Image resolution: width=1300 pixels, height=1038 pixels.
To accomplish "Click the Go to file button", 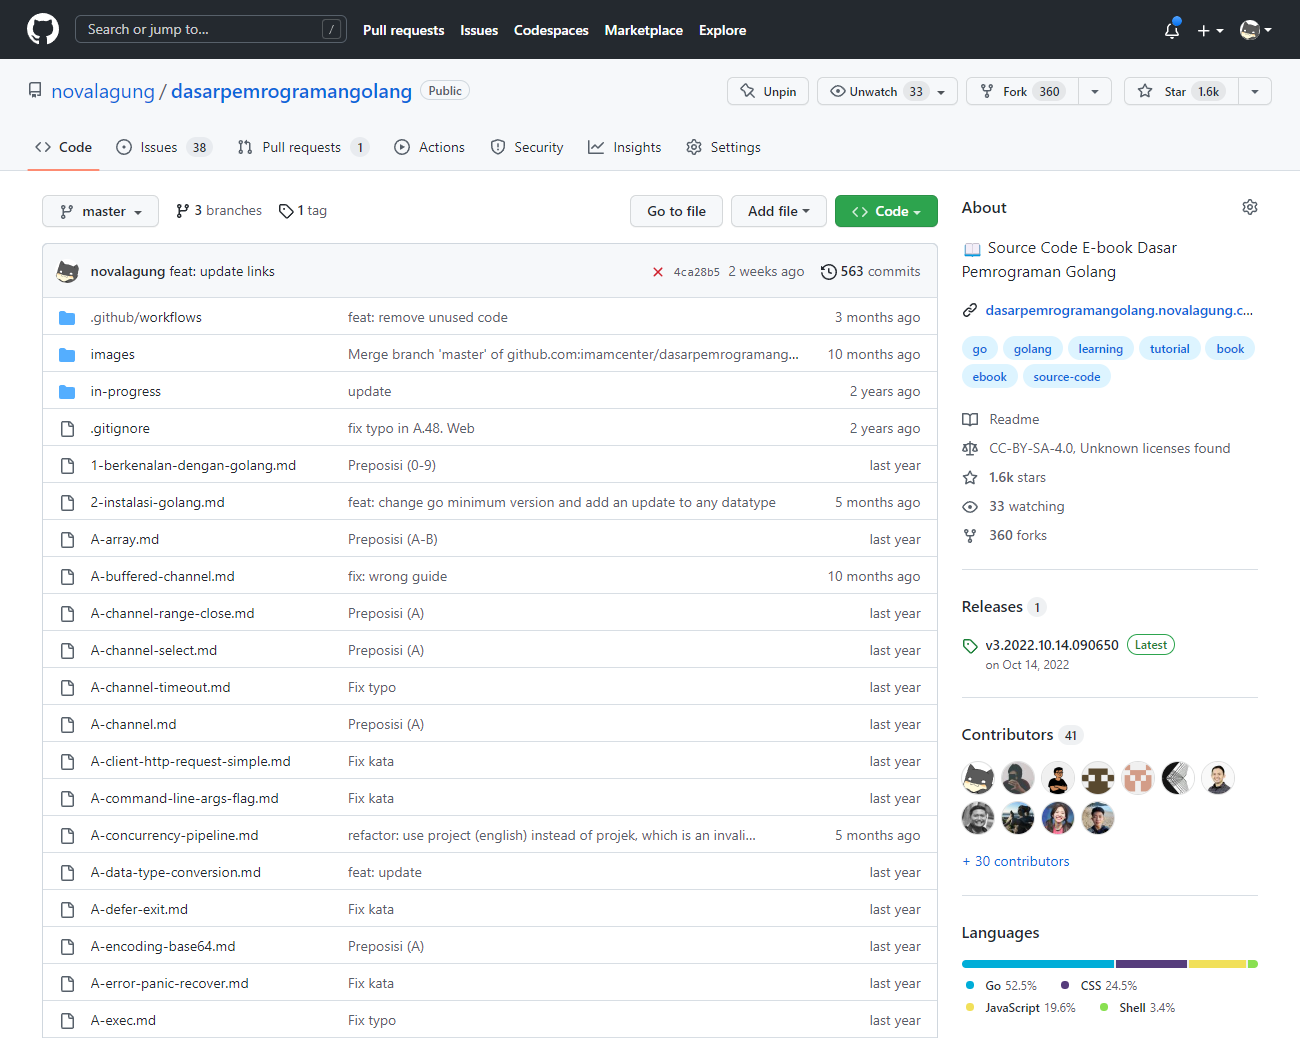I will [x=677, y=211].
